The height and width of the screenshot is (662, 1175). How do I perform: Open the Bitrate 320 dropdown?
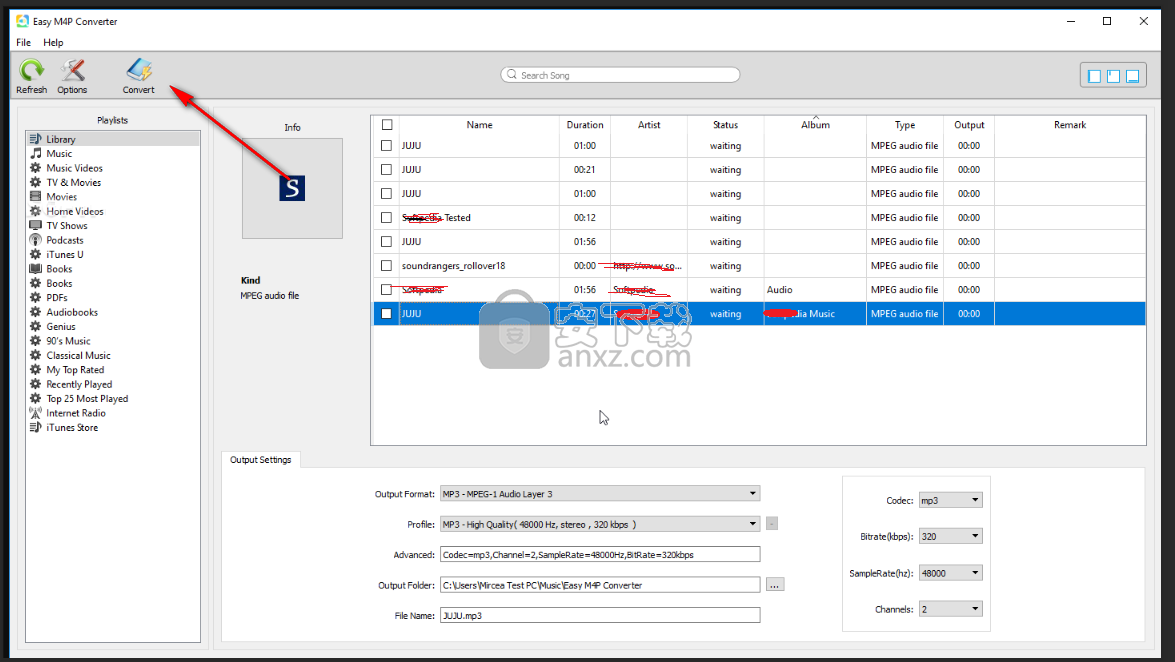pos(950,536)
